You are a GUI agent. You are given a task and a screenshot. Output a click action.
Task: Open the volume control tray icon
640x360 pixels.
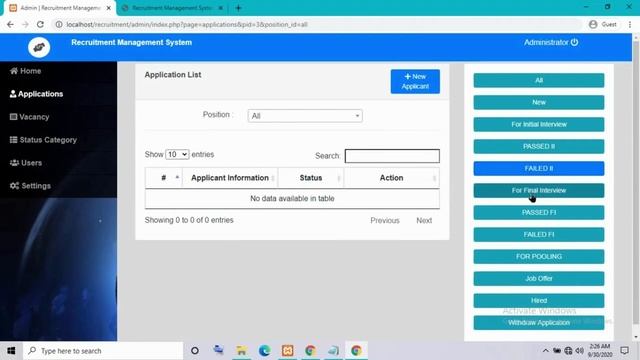point(580,351)
